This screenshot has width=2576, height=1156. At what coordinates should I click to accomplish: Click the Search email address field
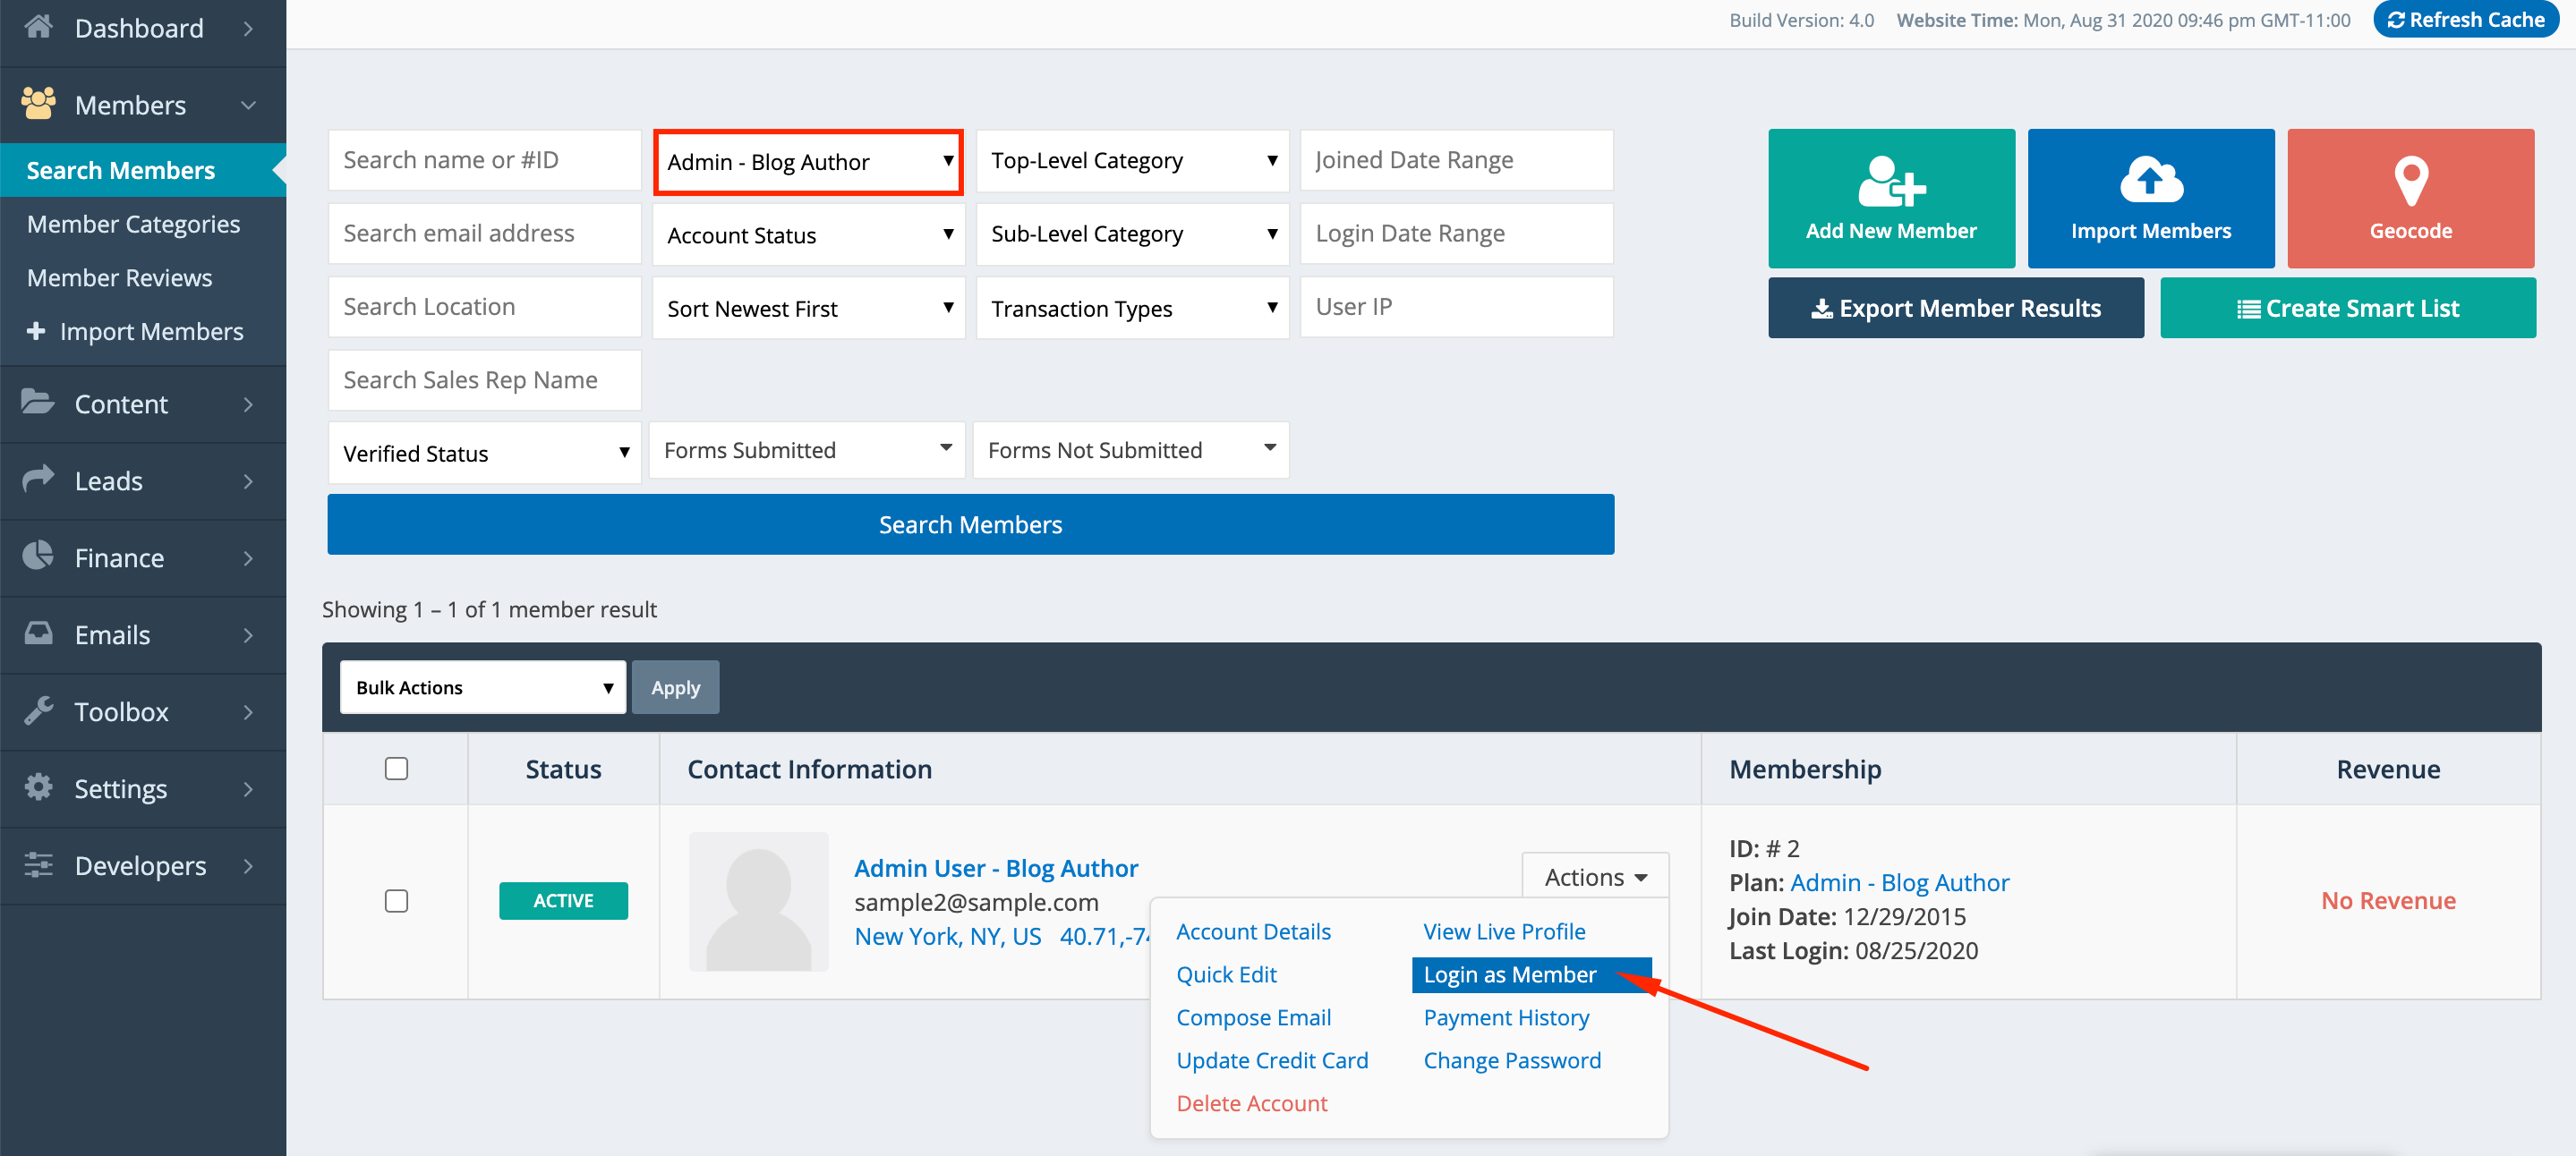[x=484, y=234]
